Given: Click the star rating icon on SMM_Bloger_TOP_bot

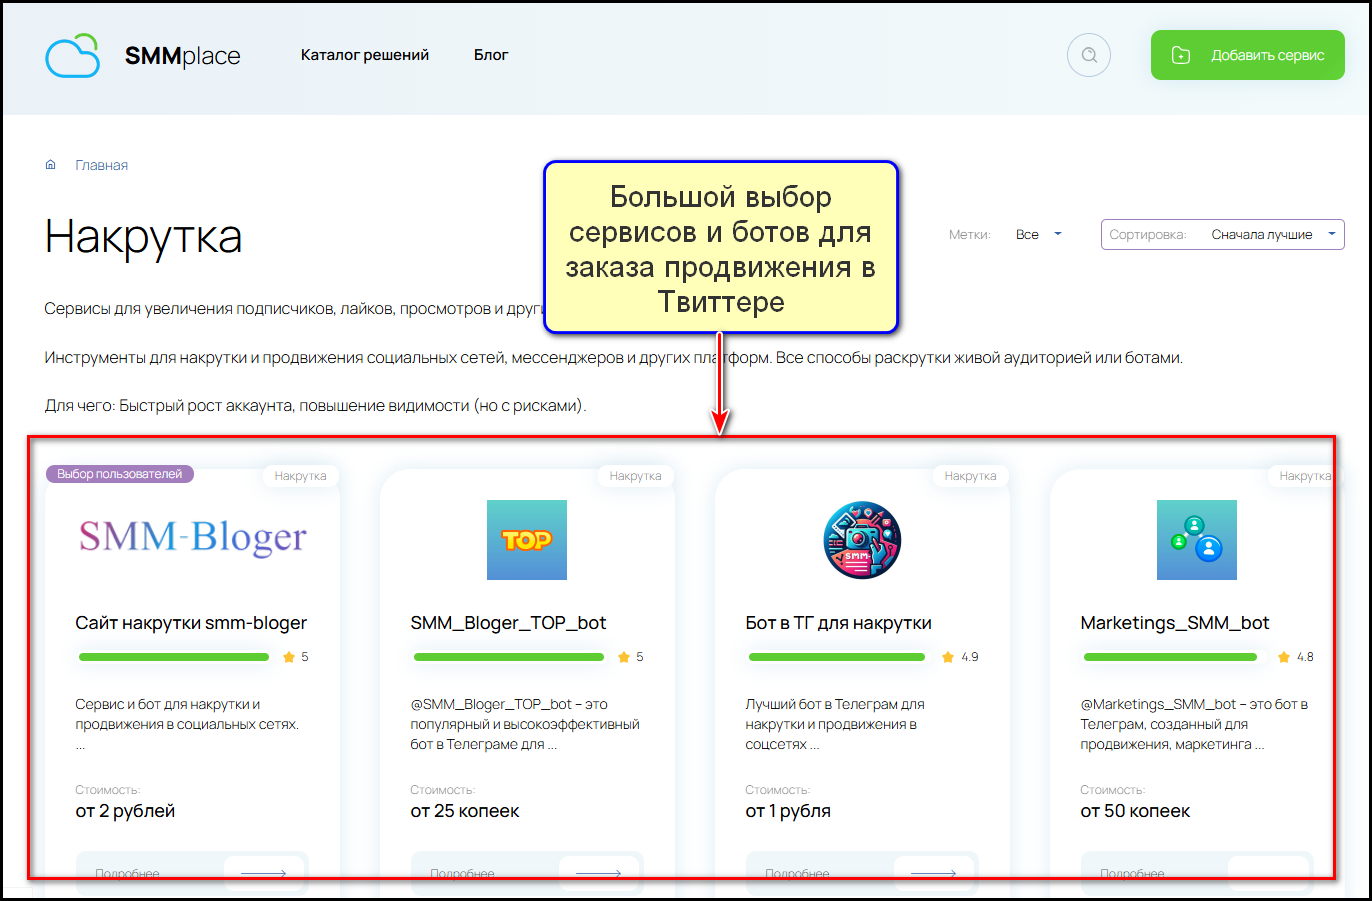Looking at the screenshot, I should [x=624, y=657].
